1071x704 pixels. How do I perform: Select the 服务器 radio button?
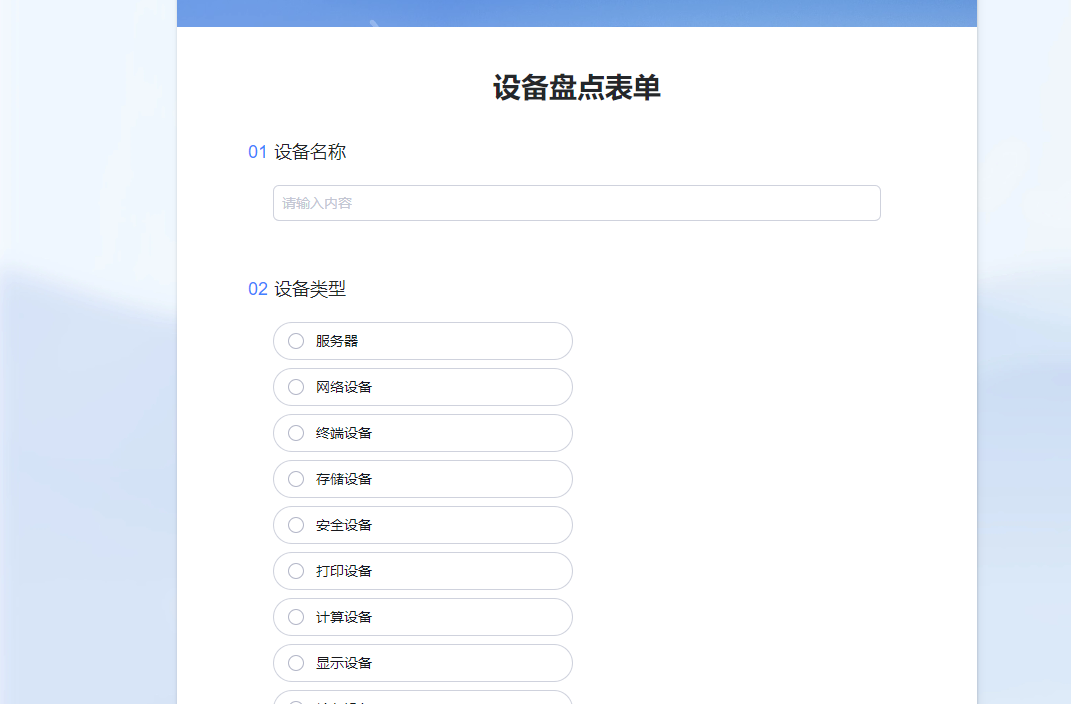[296, 341]
